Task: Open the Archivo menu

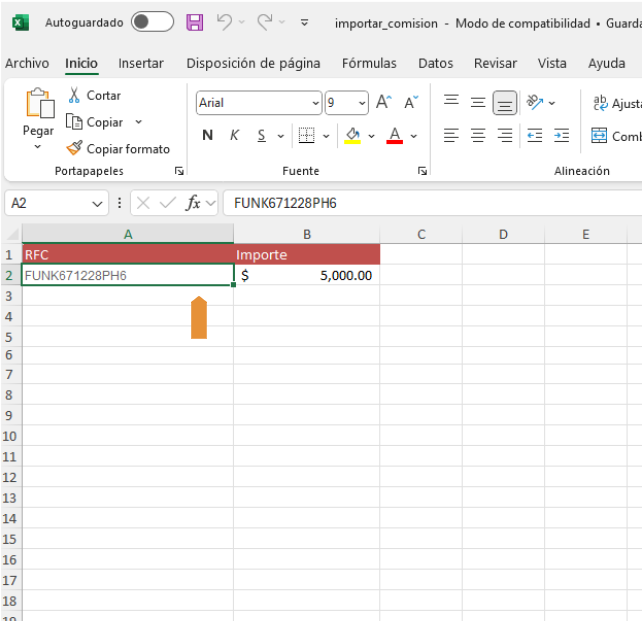Action: coord(27,63)
